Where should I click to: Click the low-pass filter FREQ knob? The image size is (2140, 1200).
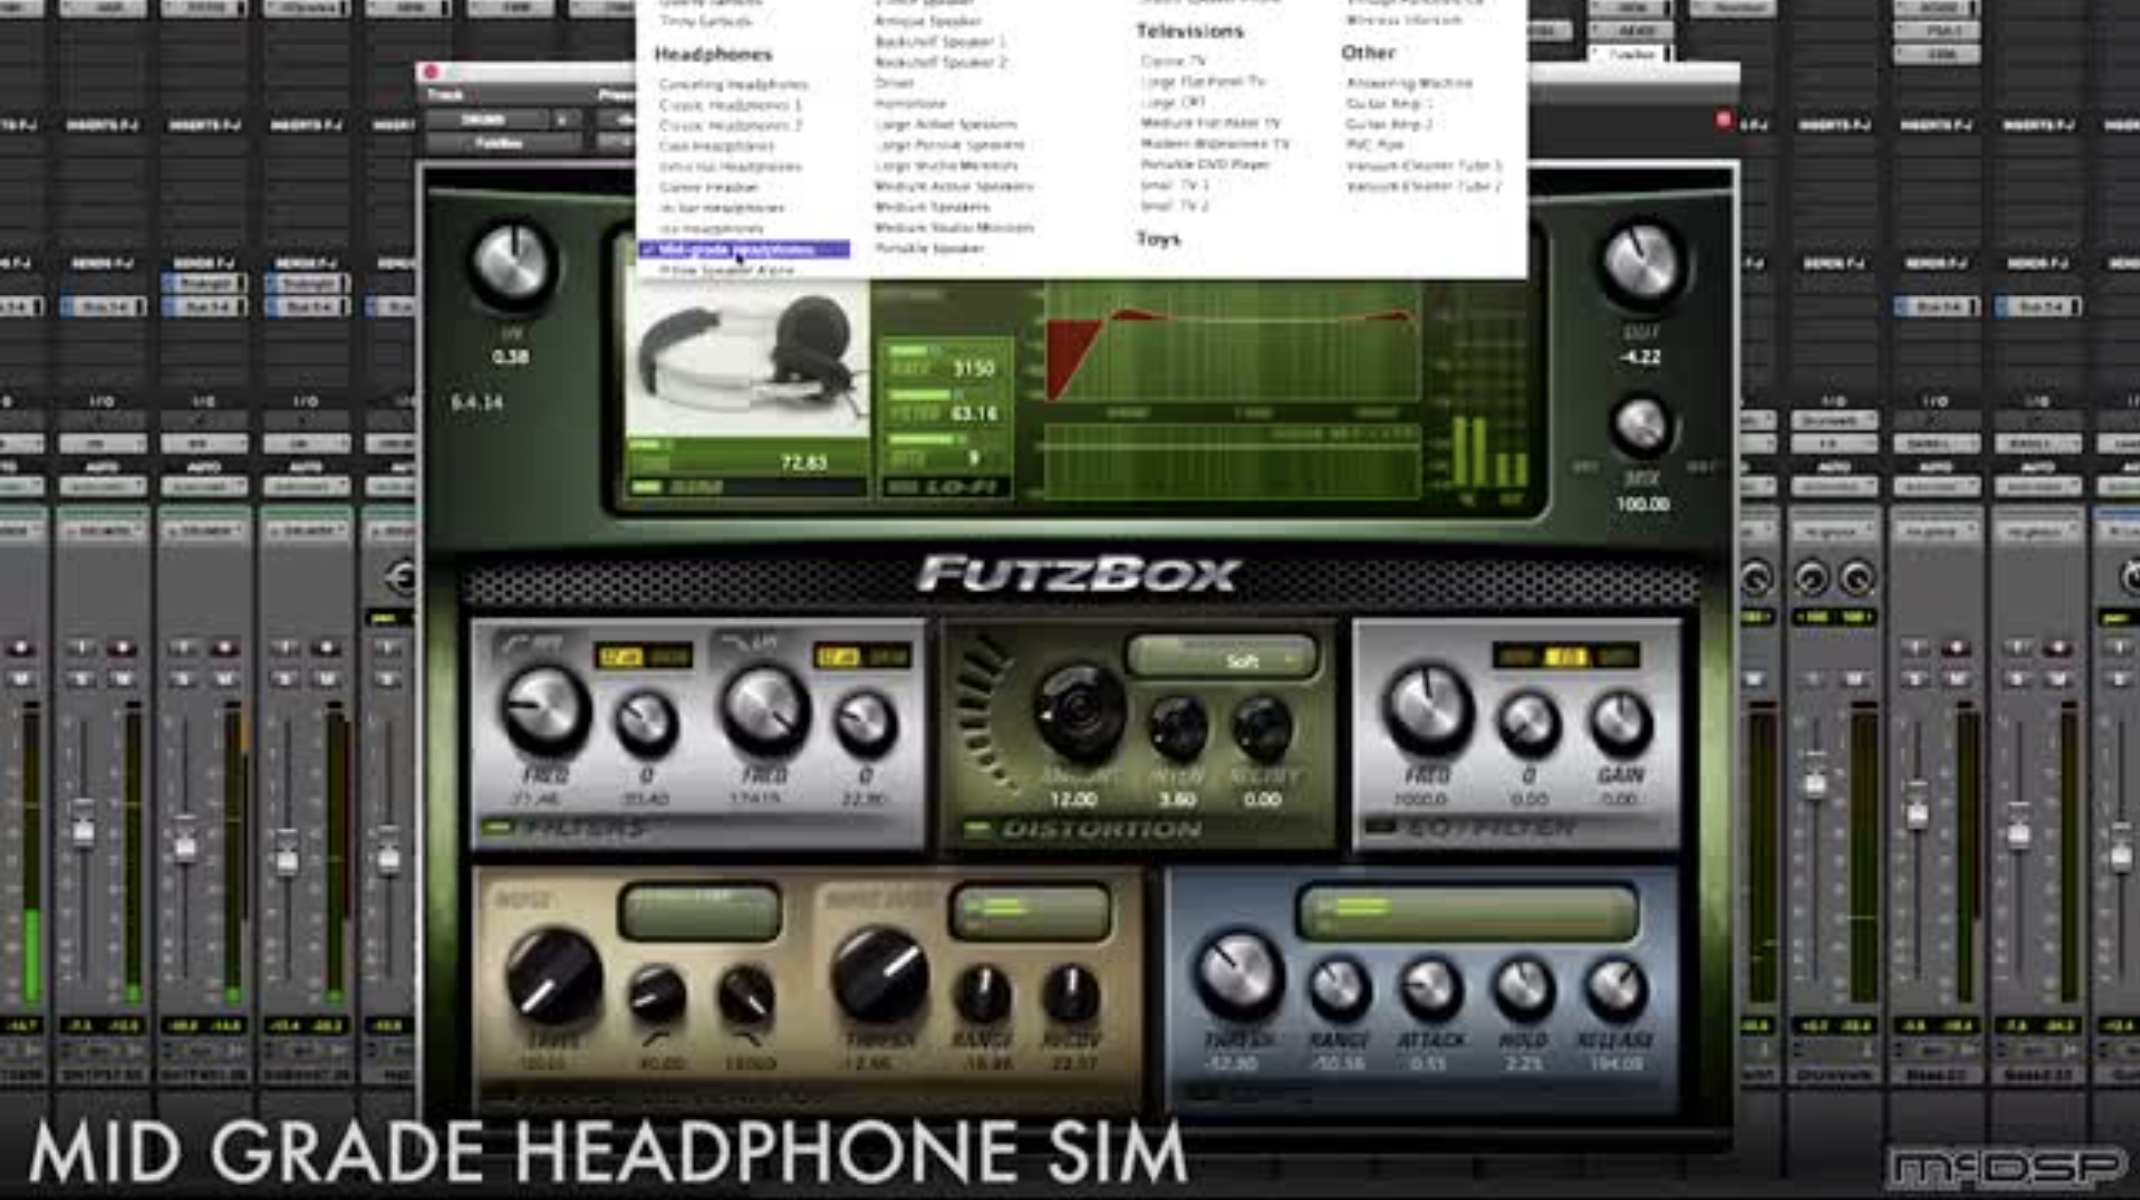[765, 710]
